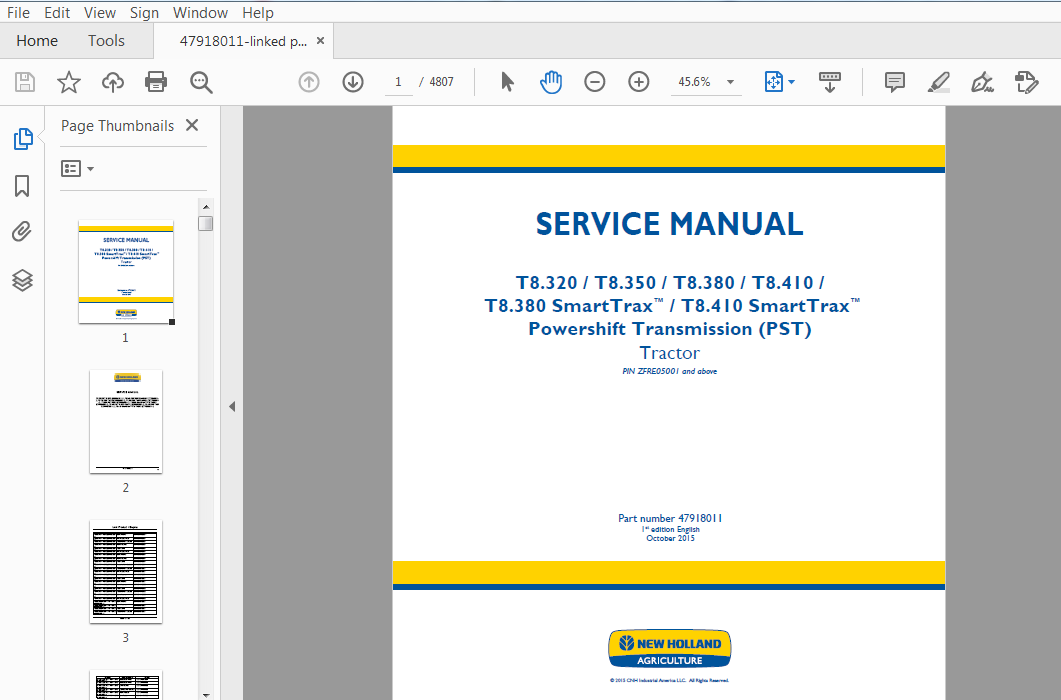The width and height of the screenshot is (1061, 700).
Task: Close the Page Thumbnails panel
Action: click(192, 125)
